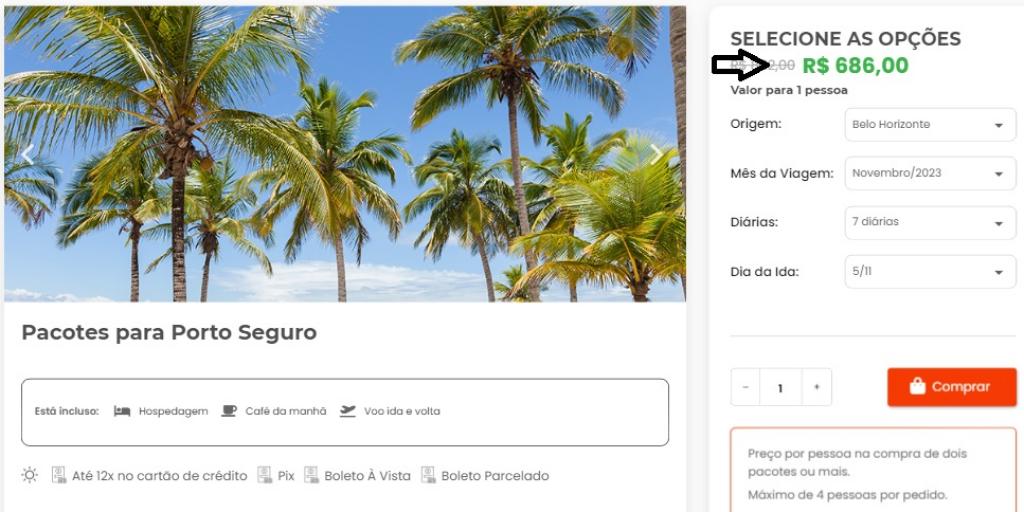Screen dimensions: 1024x512
Task: Open the Origem dropdown showing Belo Horizonte
Action: point(930,125)
